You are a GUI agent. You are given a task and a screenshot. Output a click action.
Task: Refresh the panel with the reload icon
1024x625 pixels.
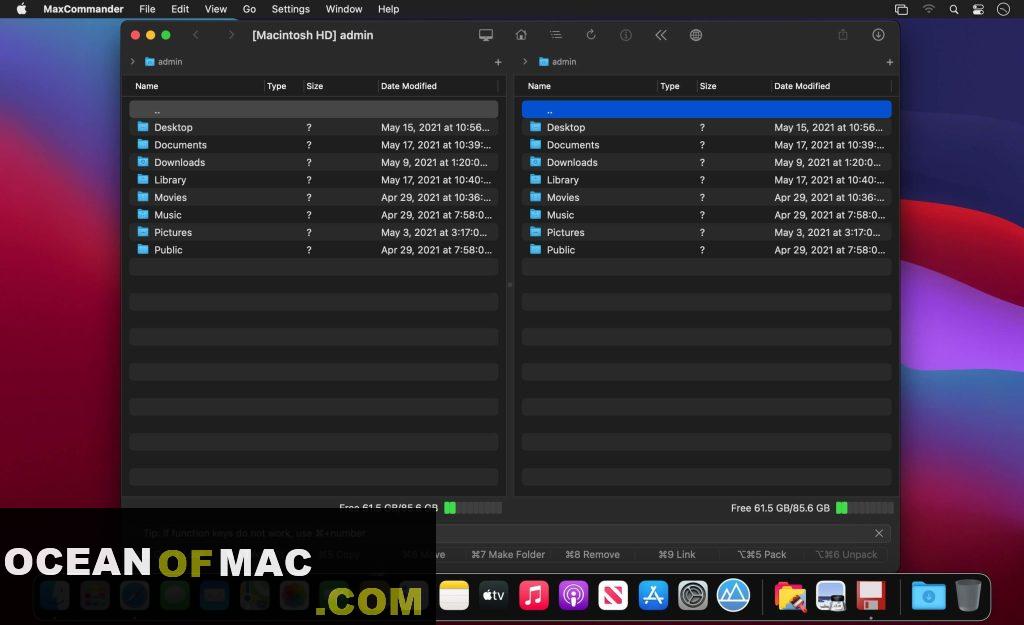[591, 35]
